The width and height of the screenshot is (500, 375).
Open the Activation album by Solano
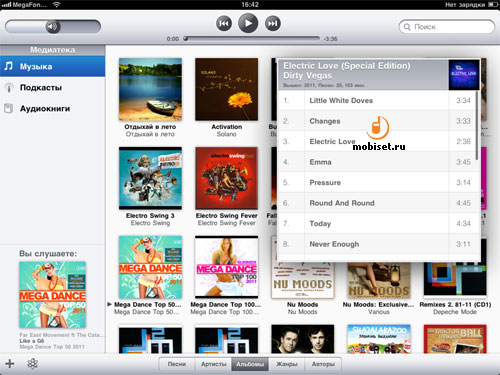[x=227, y=89]
